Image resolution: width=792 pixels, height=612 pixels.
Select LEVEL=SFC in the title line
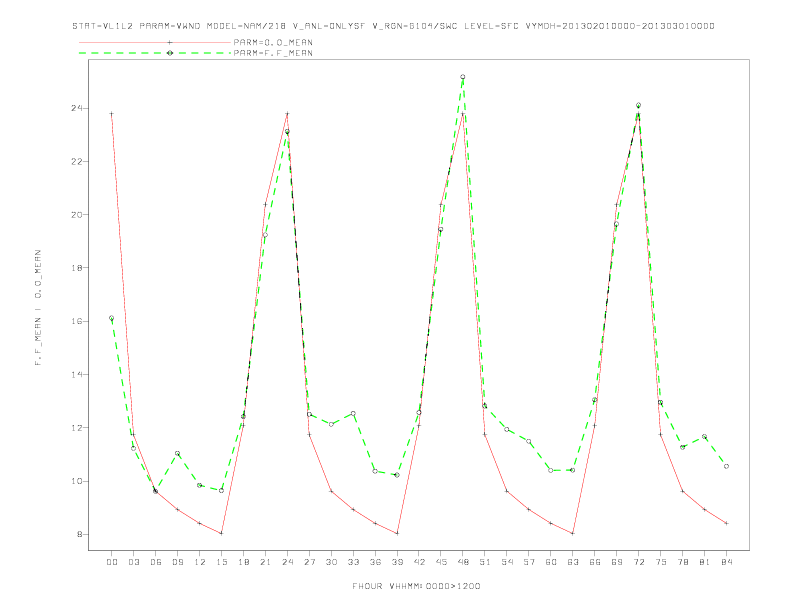pyautogui.click(x=491, y=26)
